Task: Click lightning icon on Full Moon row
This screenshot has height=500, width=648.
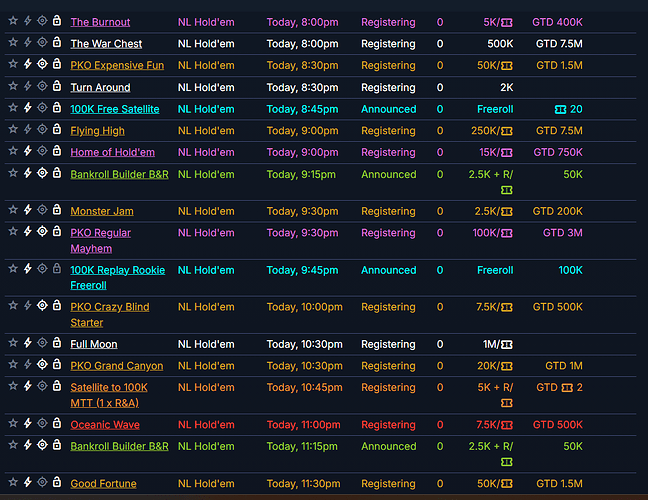Action: (28, 343)
